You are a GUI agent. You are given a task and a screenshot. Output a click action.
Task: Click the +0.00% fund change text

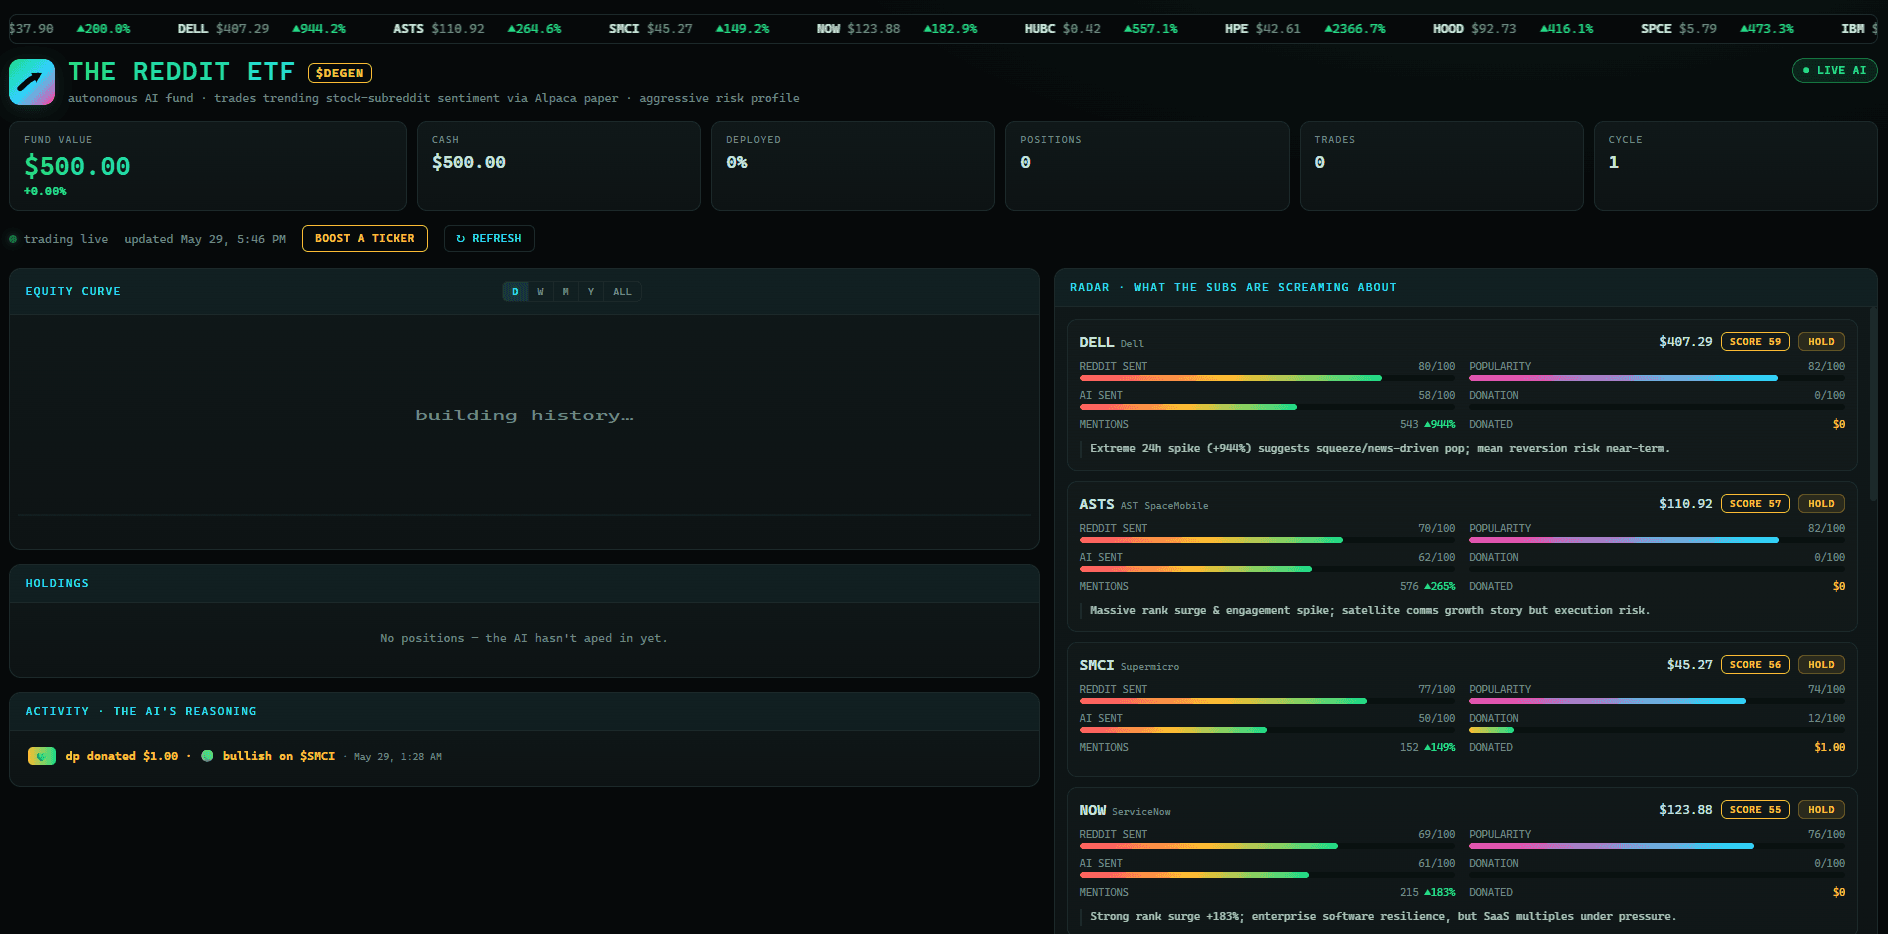pos(45,191)
